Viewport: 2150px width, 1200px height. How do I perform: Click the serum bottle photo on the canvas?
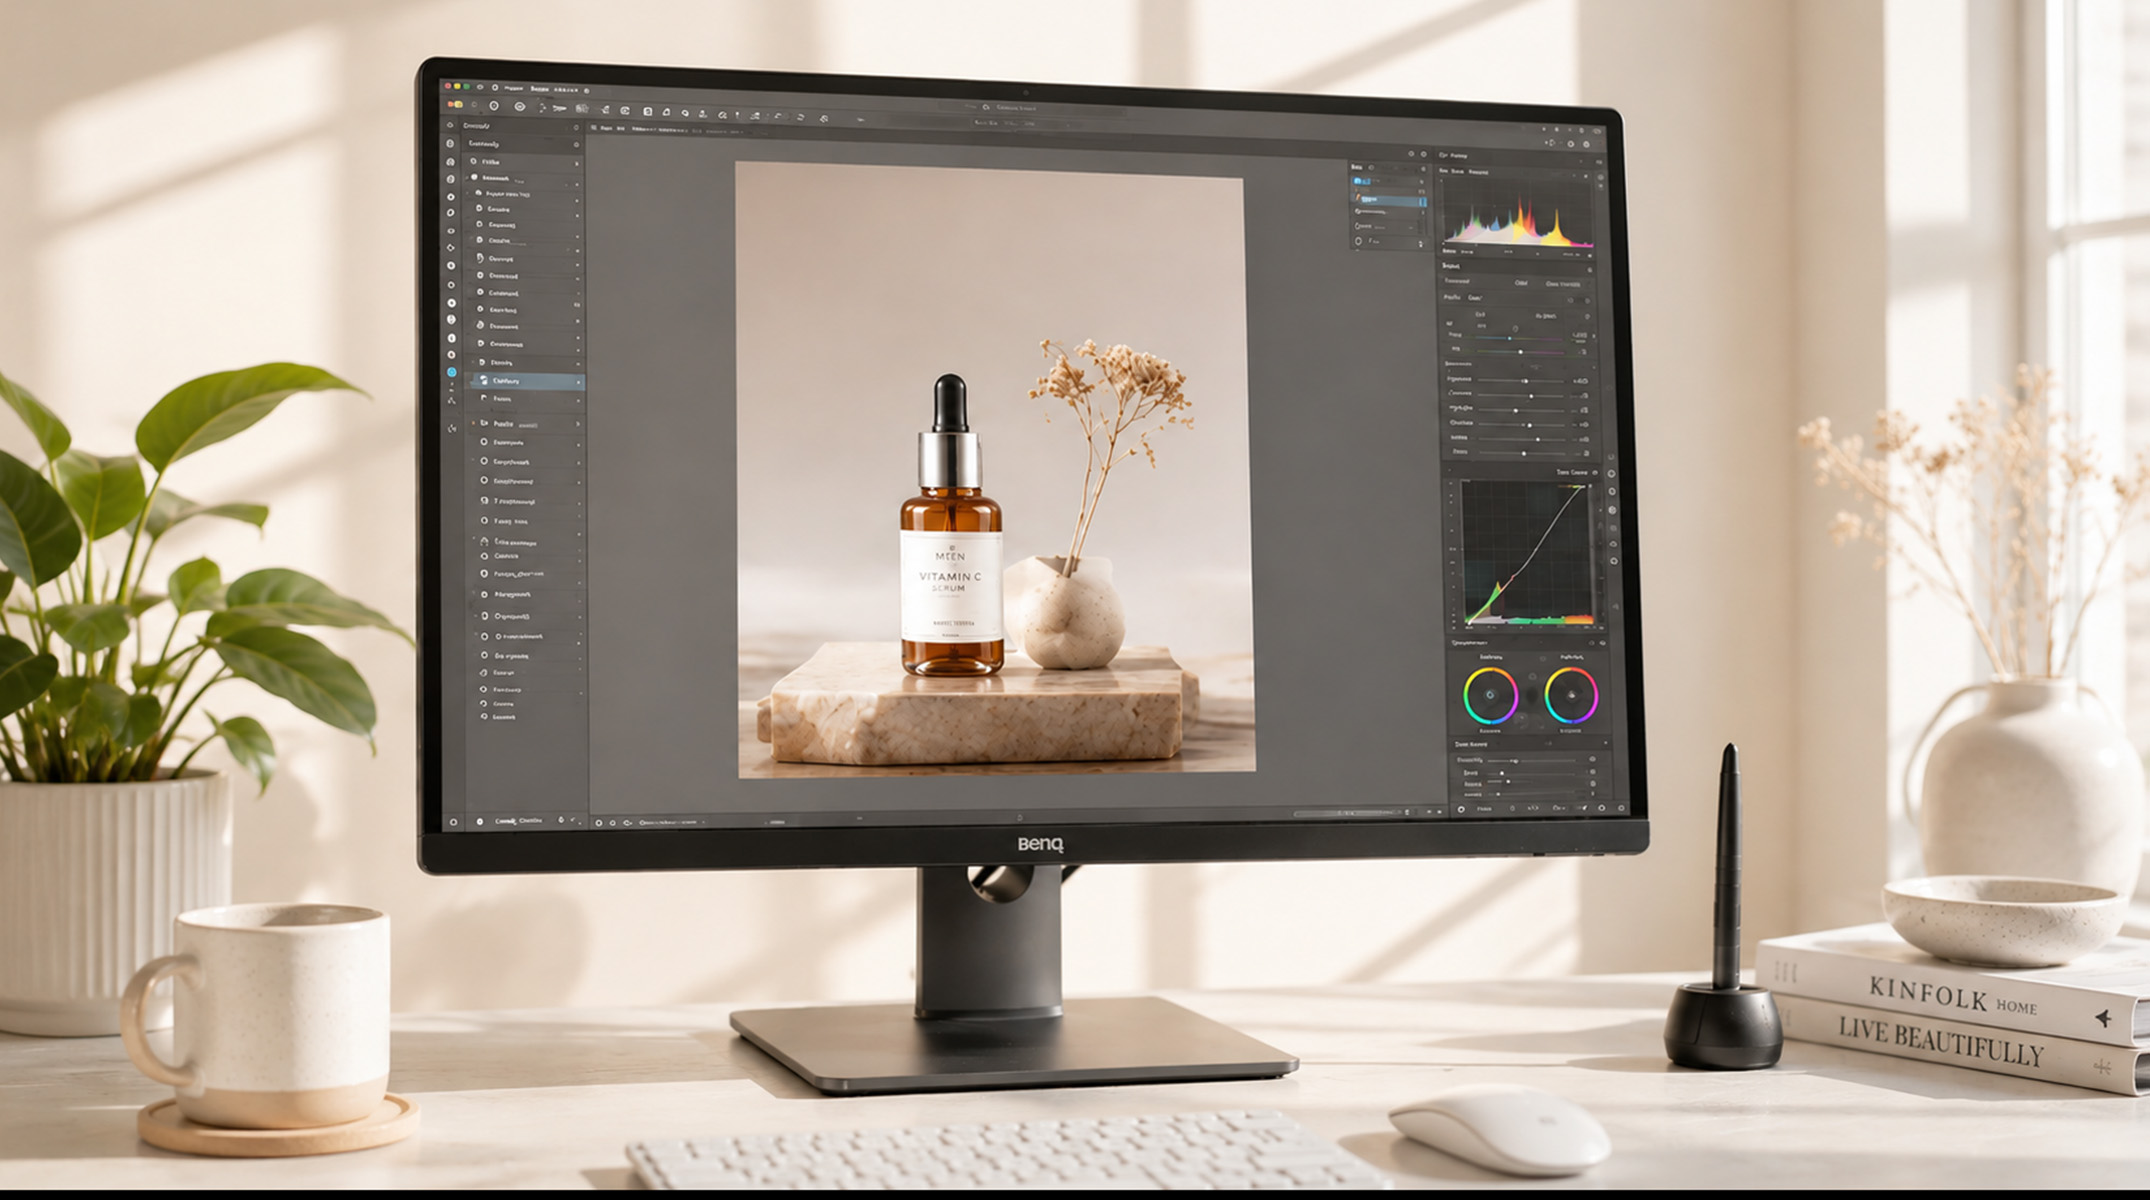(x=996, y=470)
